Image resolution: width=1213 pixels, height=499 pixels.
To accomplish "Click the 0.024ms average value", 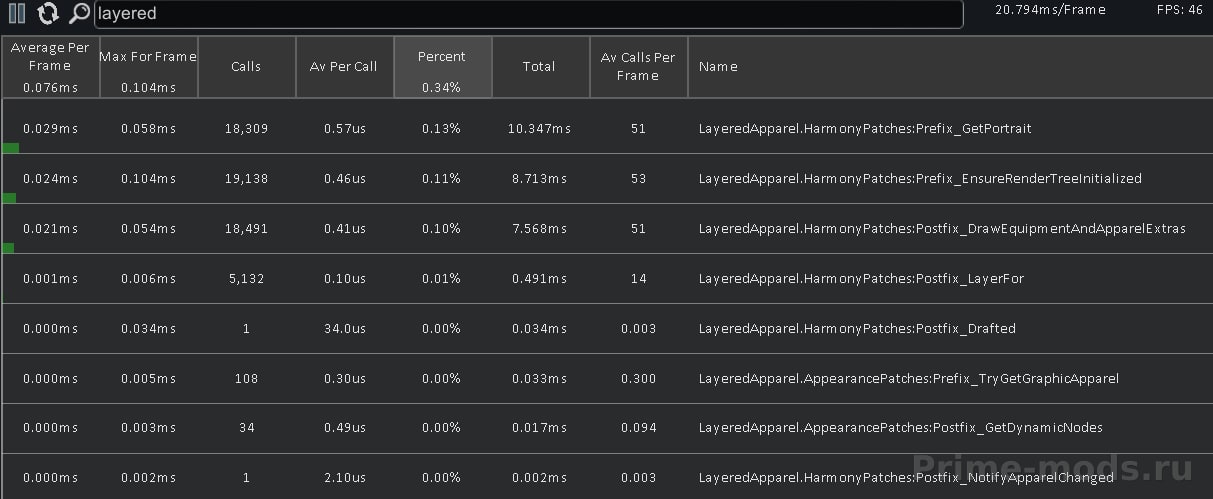I will click(x=50, y=179).
